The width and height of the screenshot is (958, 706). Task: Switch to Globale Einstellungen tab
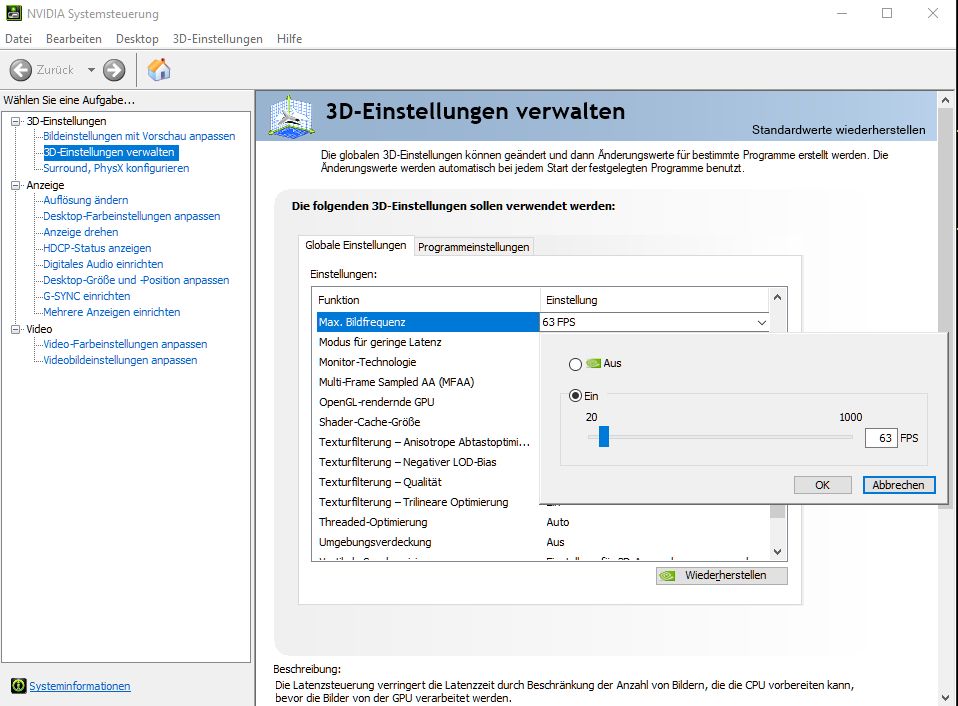pos(356,245)
